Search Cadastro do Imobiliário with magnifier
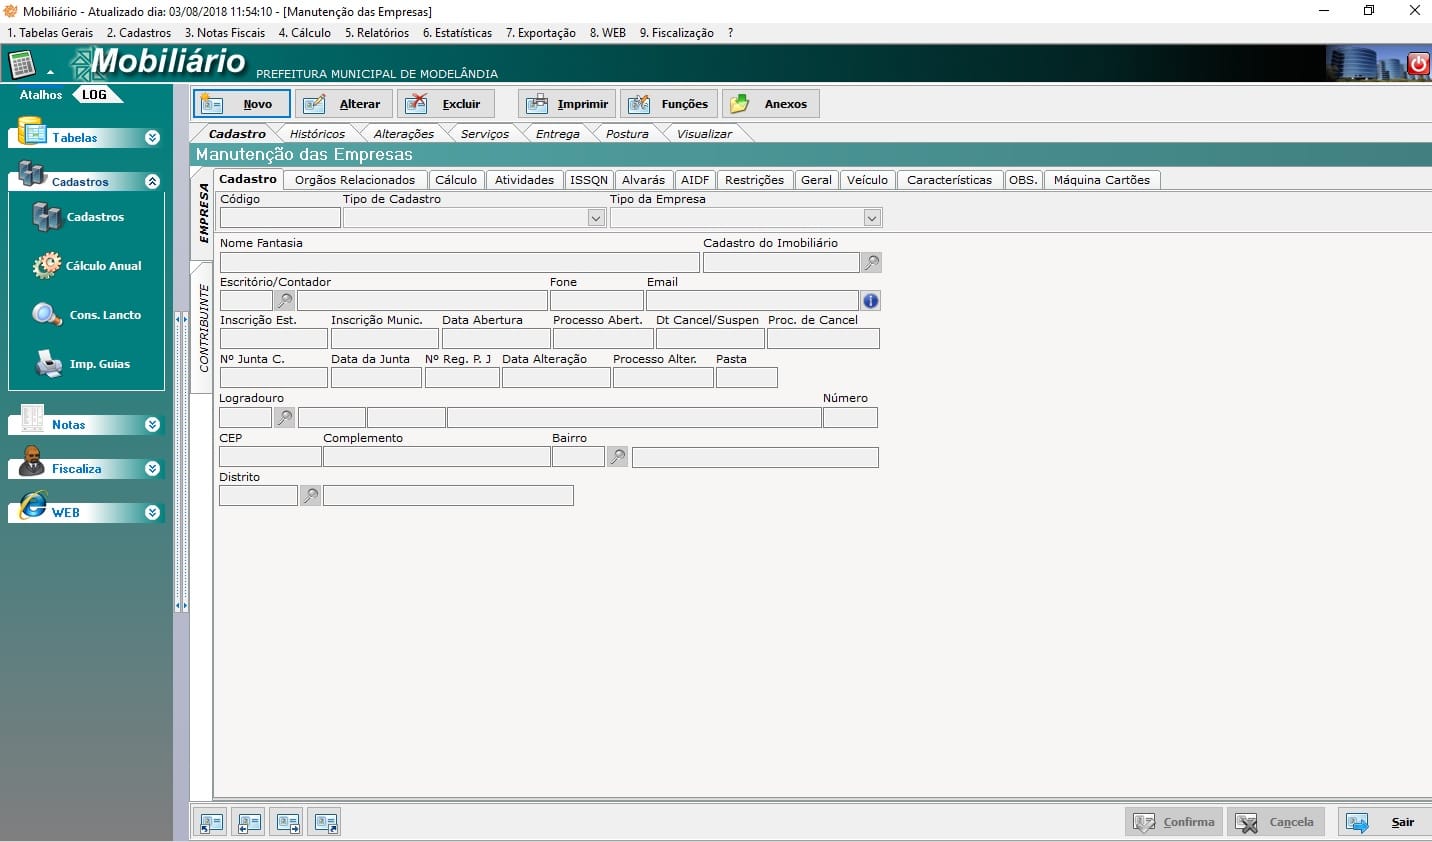1432x842 pixels. tap(872, 263)
